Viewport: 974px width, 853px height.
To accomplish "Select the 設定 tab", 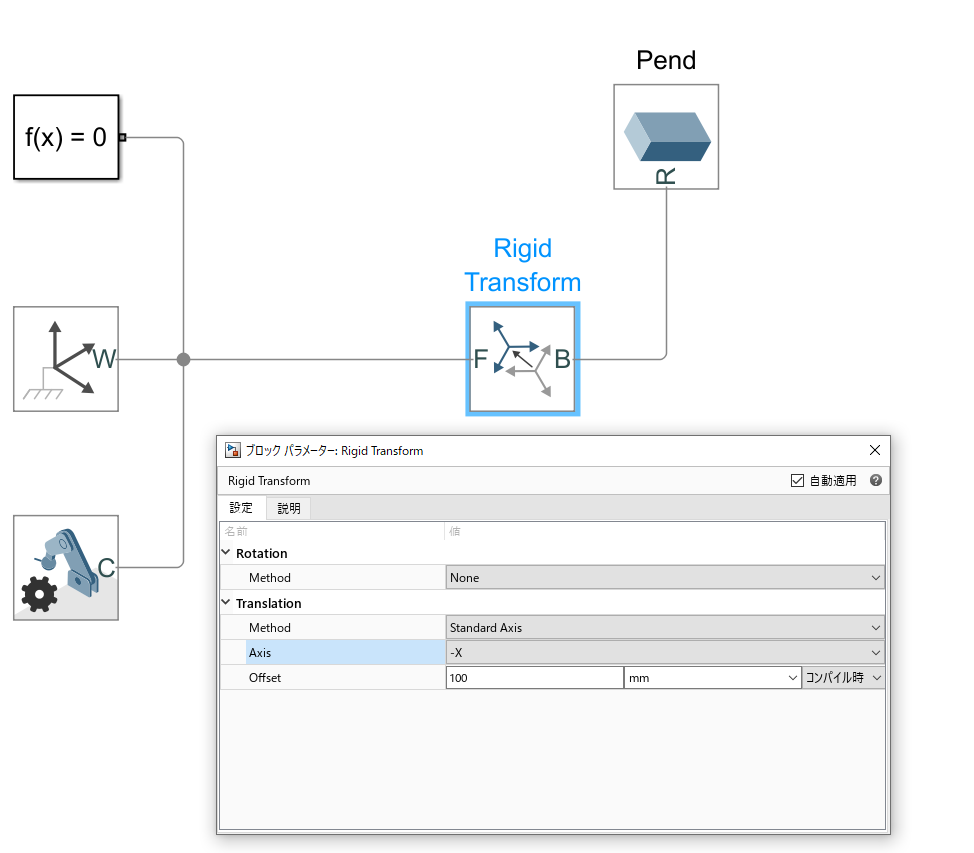I will 241,507.
